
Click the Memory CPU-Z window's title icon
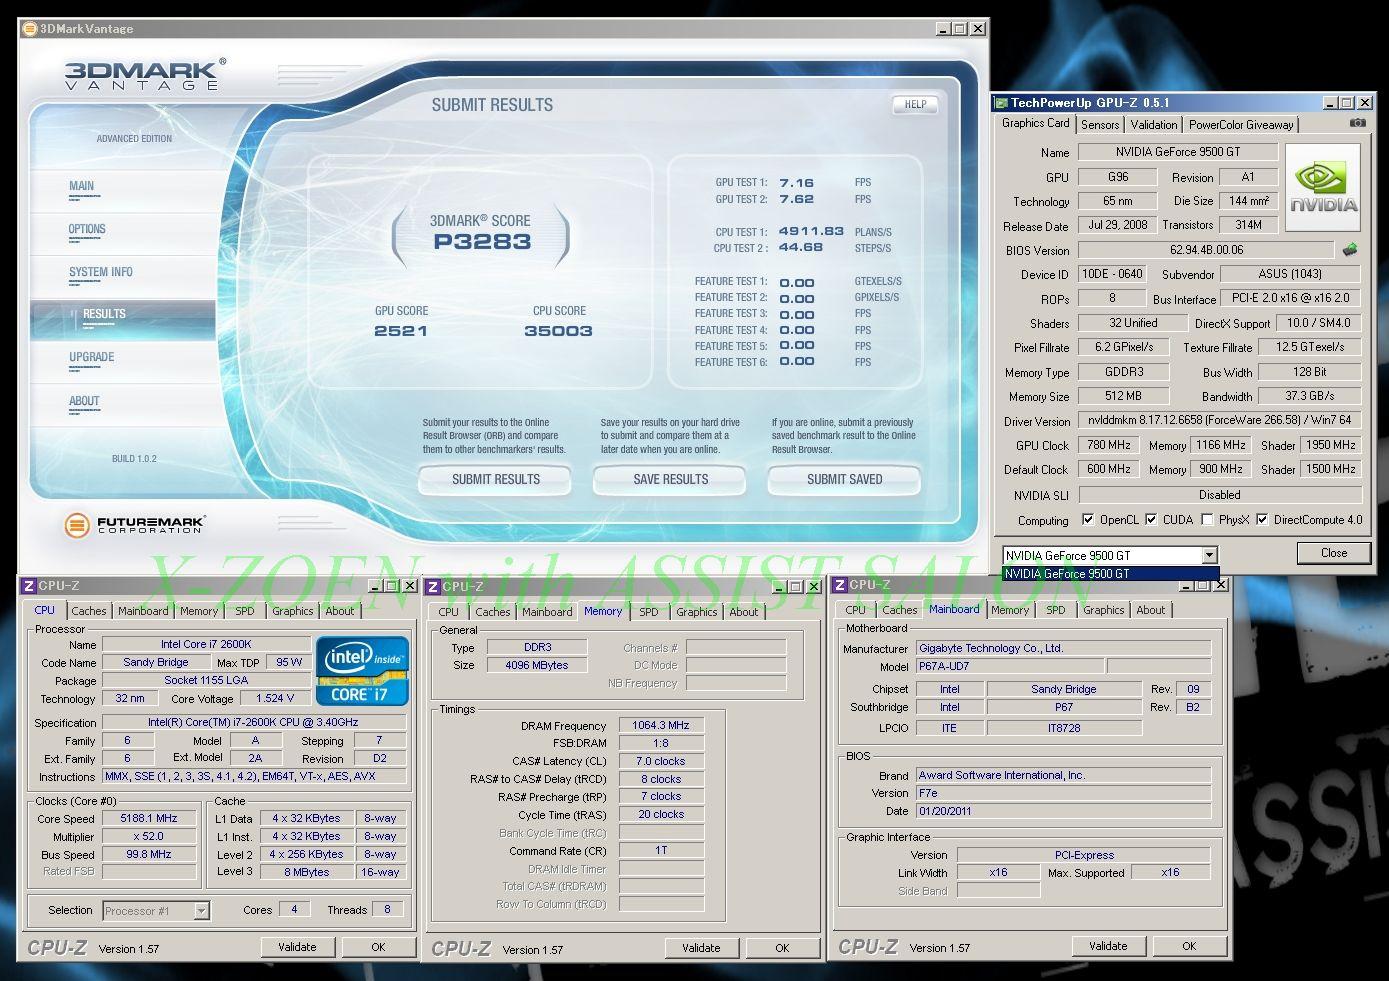pos(433,587)
